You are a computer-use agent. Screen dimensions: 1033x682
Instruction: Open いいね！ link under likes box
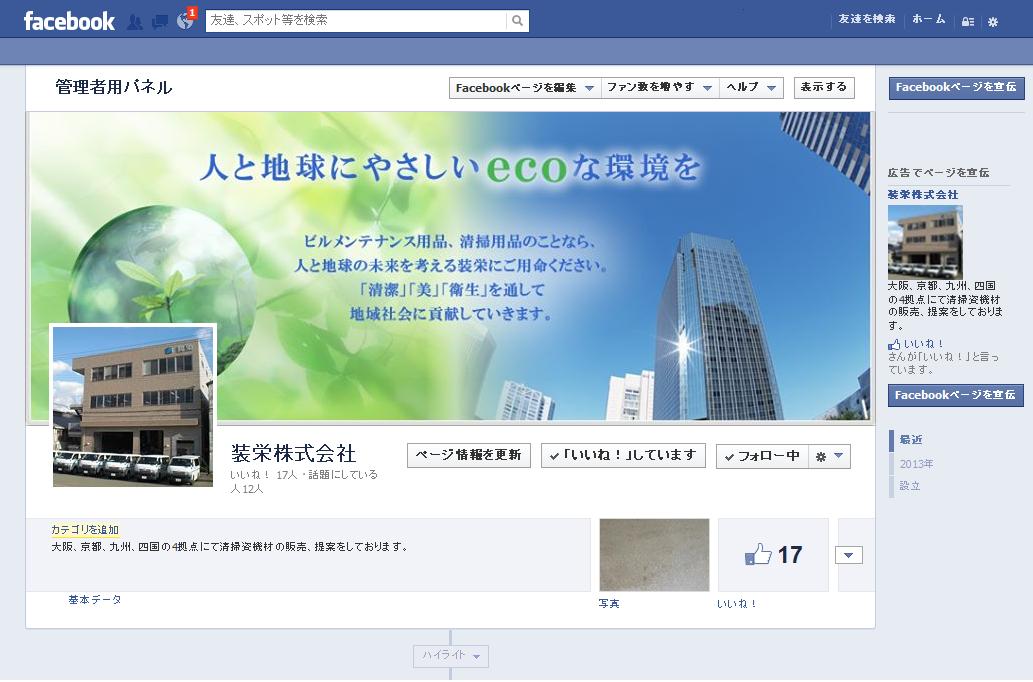click(x=737, y=604)
